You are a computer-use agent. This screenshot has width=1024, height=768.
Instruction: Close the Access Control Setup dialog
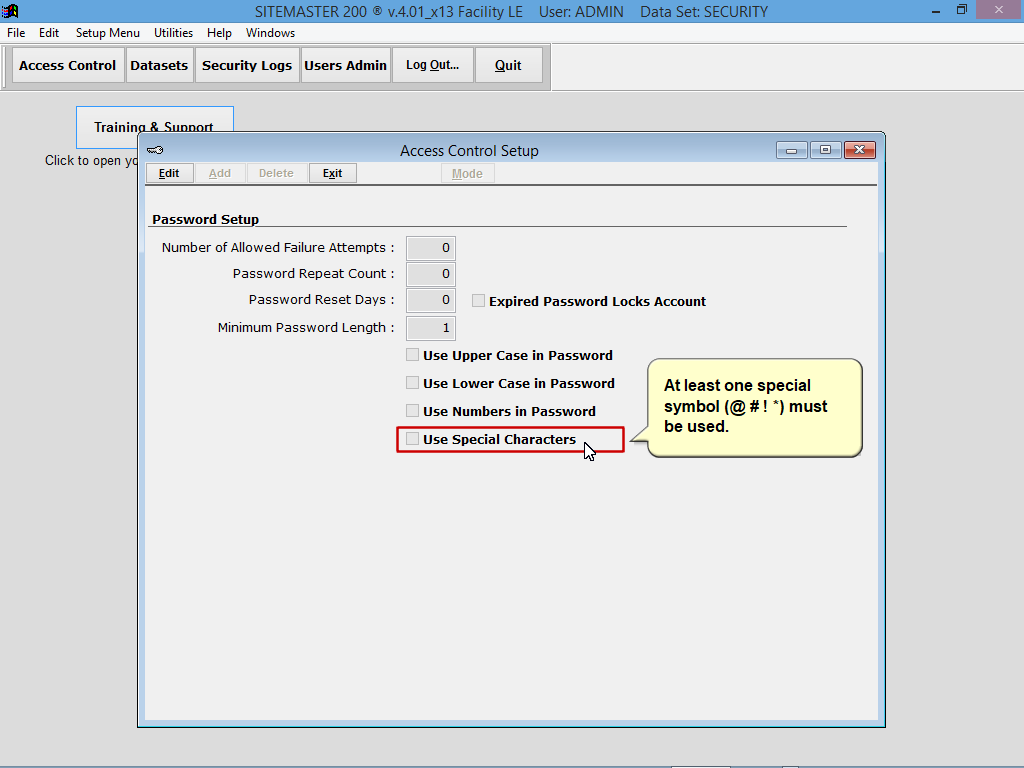pos(859,150)
